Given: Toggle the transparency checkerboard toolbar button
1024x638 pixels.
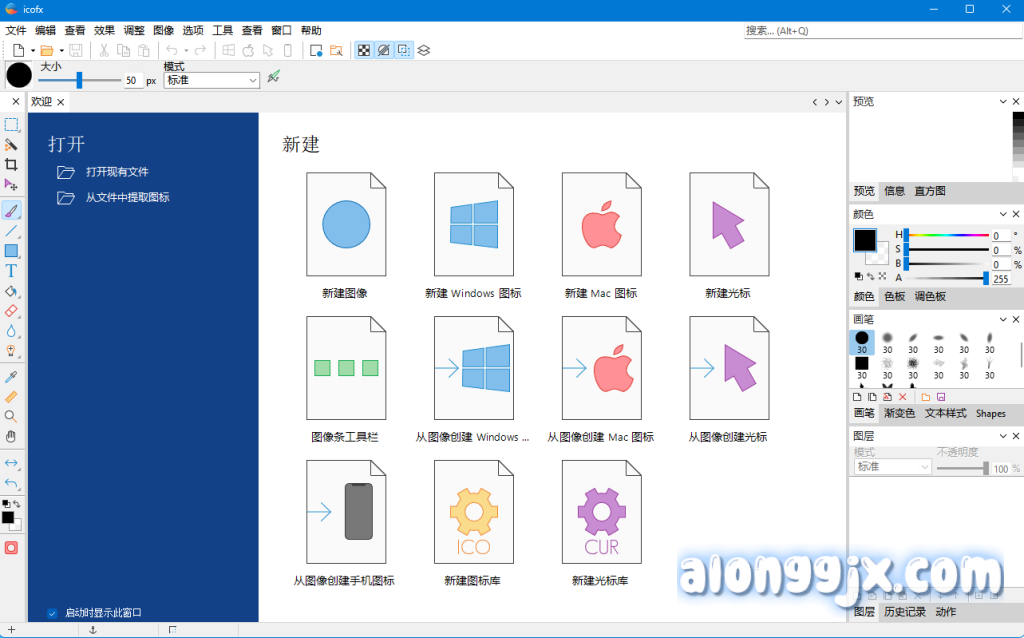Looking at the screenshot, I should point(364,50).
